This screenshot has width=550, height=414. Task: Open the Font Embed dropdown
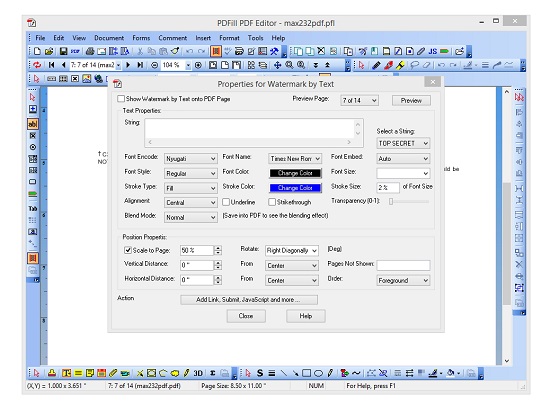tap(403, 159)
